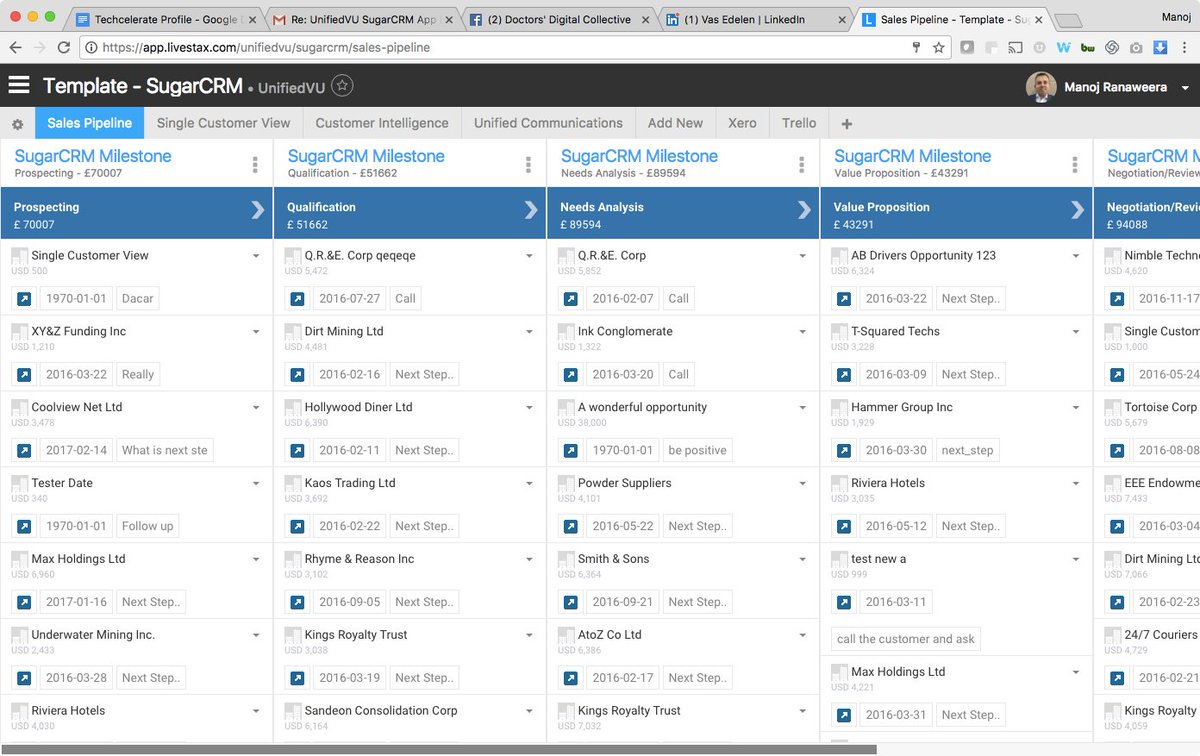
Task: Open AB Drivers Opportunity 123 record arrow icon
Action: pos(843,298)
